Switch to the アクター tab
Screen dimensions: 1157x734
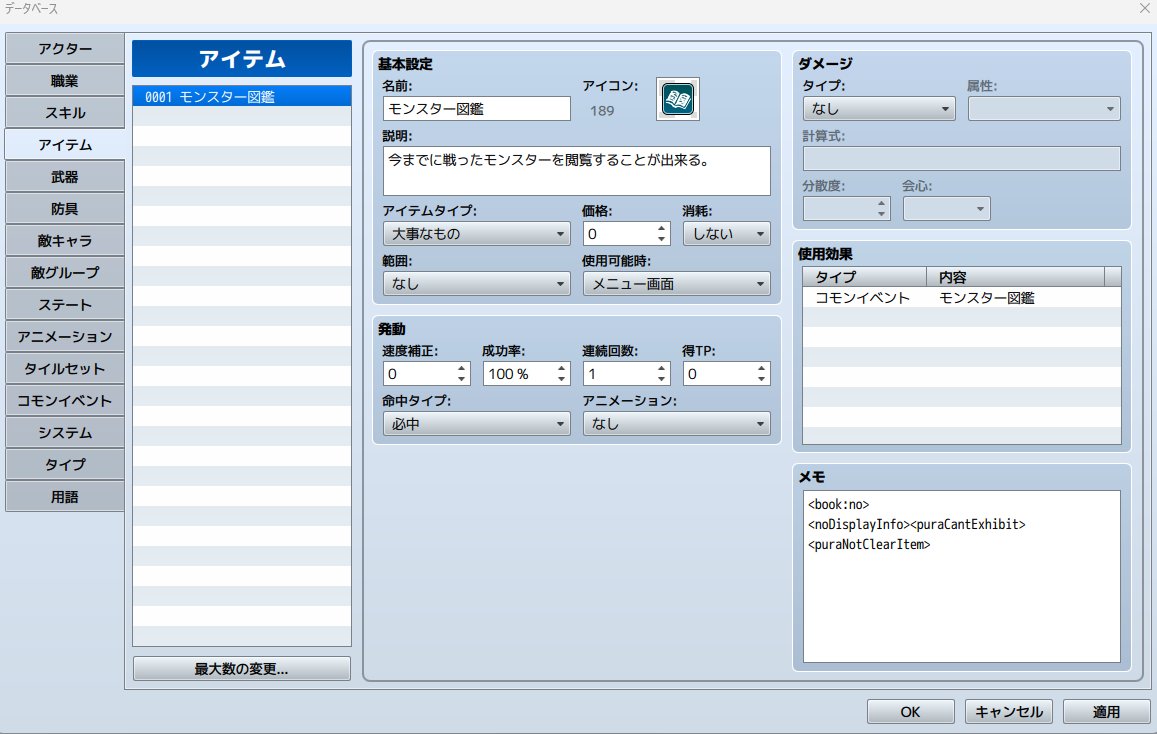tap(65, 49)
